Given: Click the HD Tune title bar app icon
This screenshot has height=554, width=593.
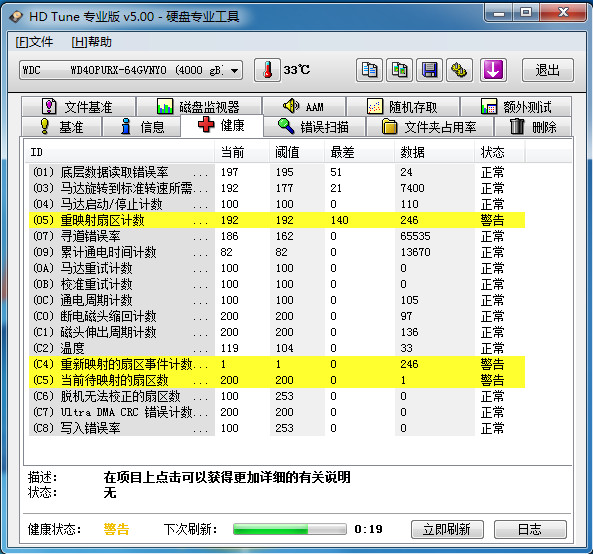Looking at the screenshot, I should point(16,16).
